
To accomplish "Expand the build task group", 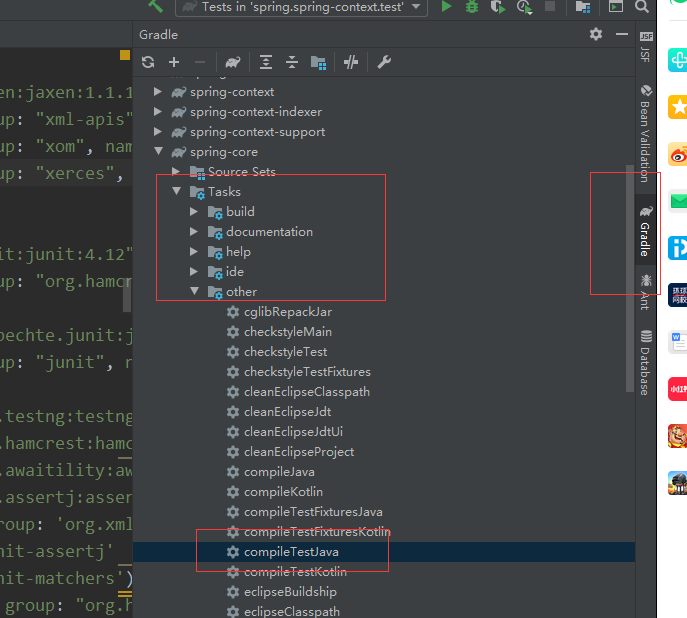I will (194, 212).
